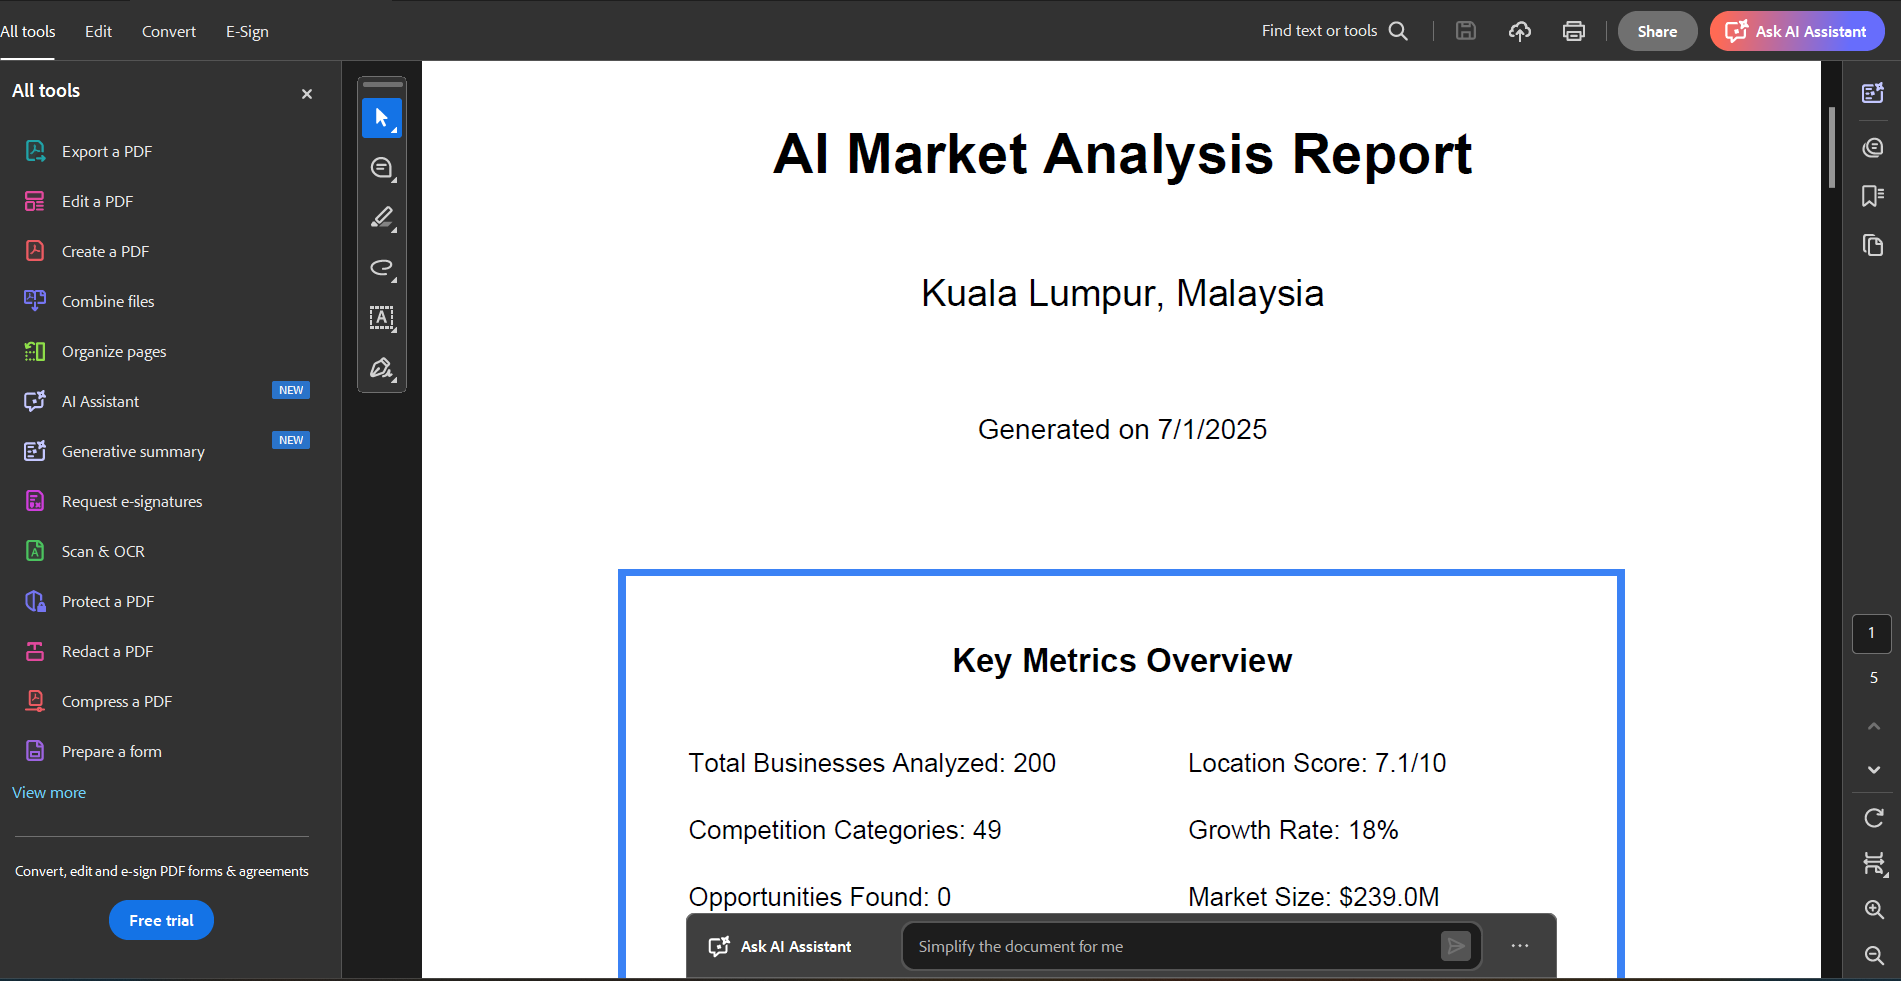1901x981 pixels.
Task: Close the All tools panel
Action: click(307, 94)
